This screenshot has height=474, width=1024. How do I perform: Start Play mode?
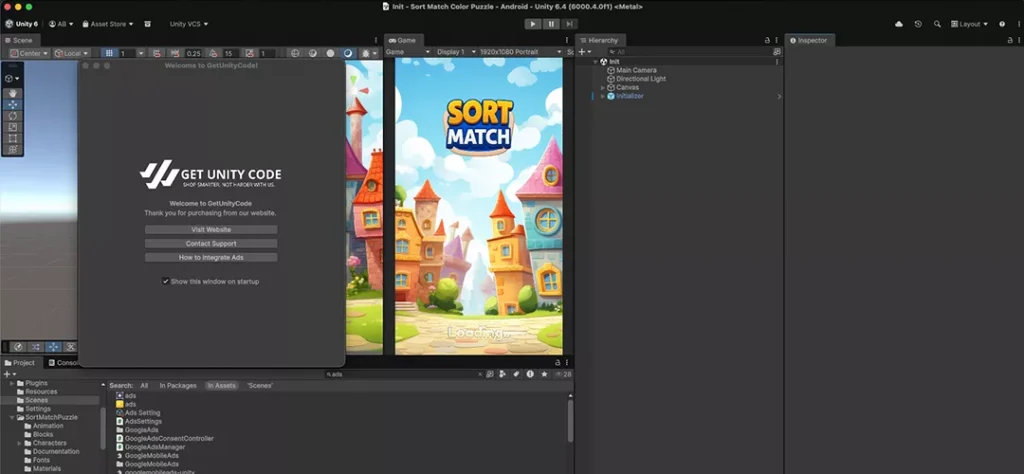pos(533,24)
